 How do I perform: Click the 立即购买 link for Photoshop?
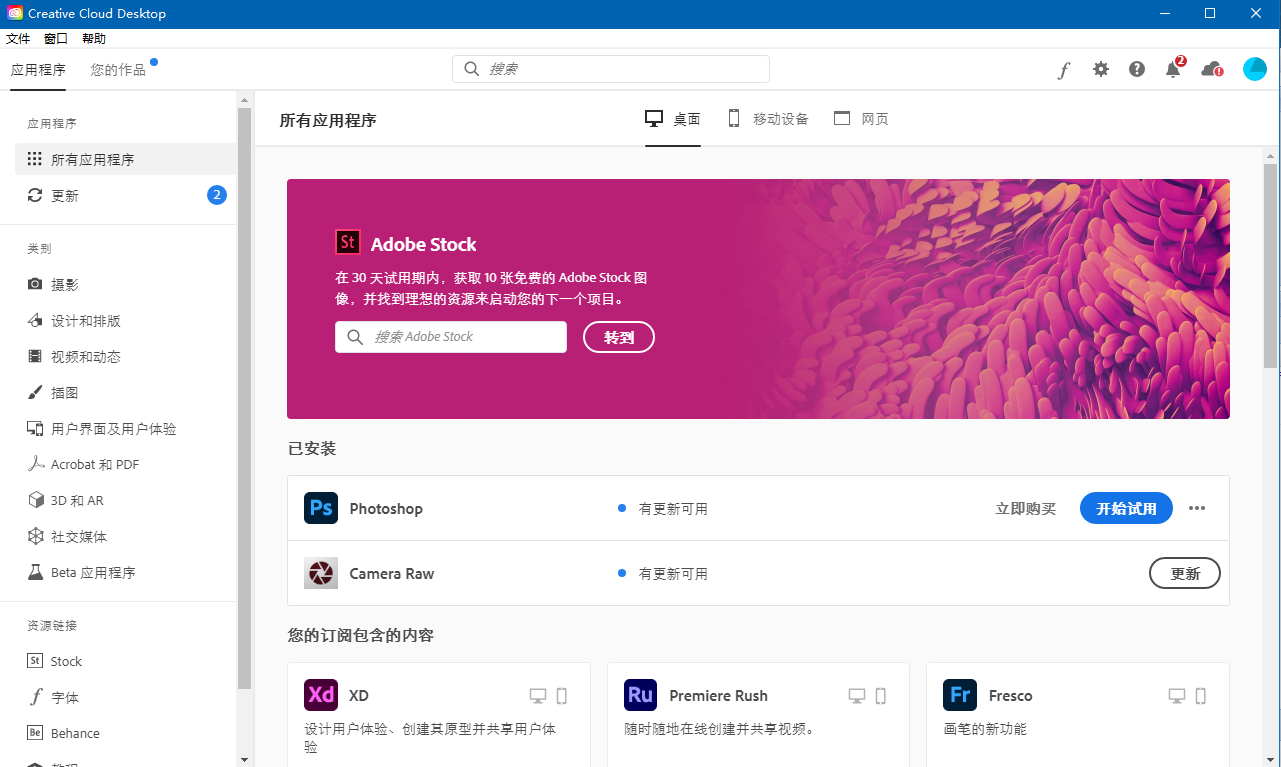[1025, 508]
